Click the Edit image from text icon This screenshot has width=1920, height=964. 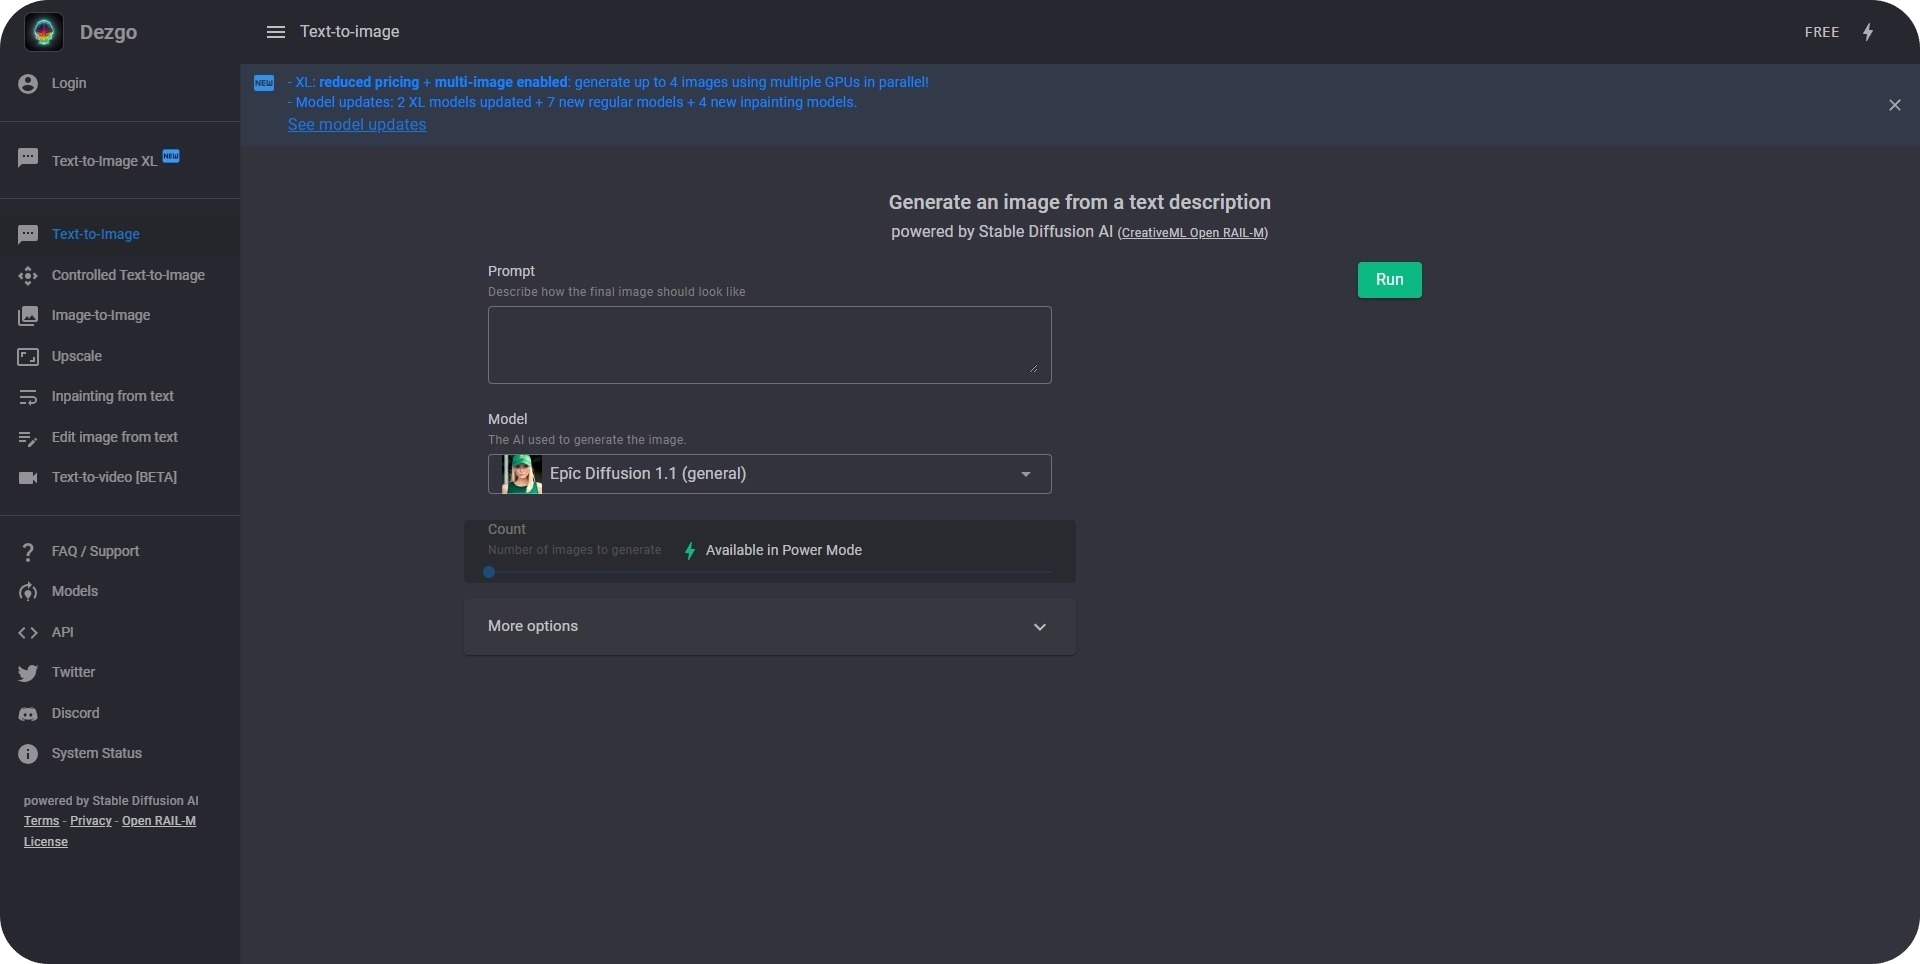pos(28,438)
